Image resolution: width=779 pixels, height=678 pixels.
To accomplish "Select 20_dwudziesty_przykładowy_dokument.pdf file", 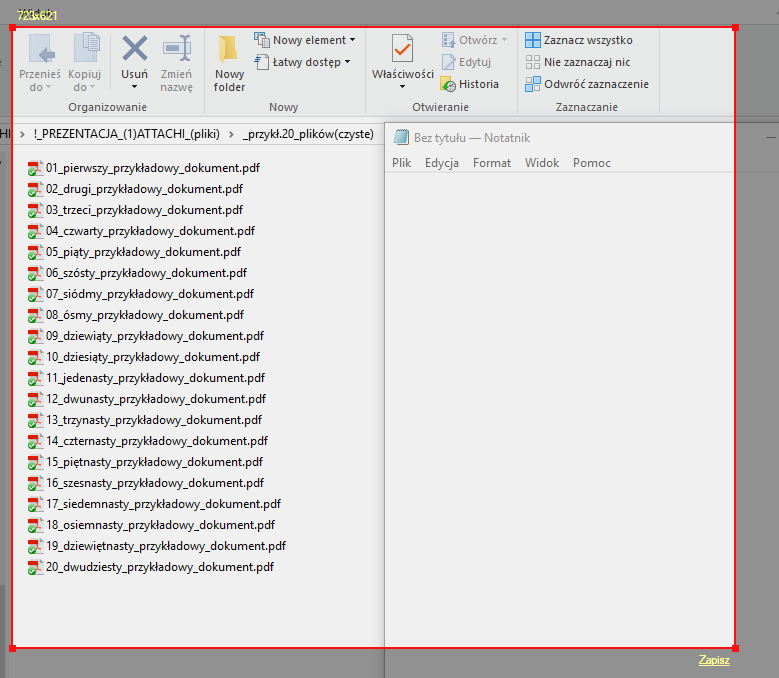I will click(159, 567).
